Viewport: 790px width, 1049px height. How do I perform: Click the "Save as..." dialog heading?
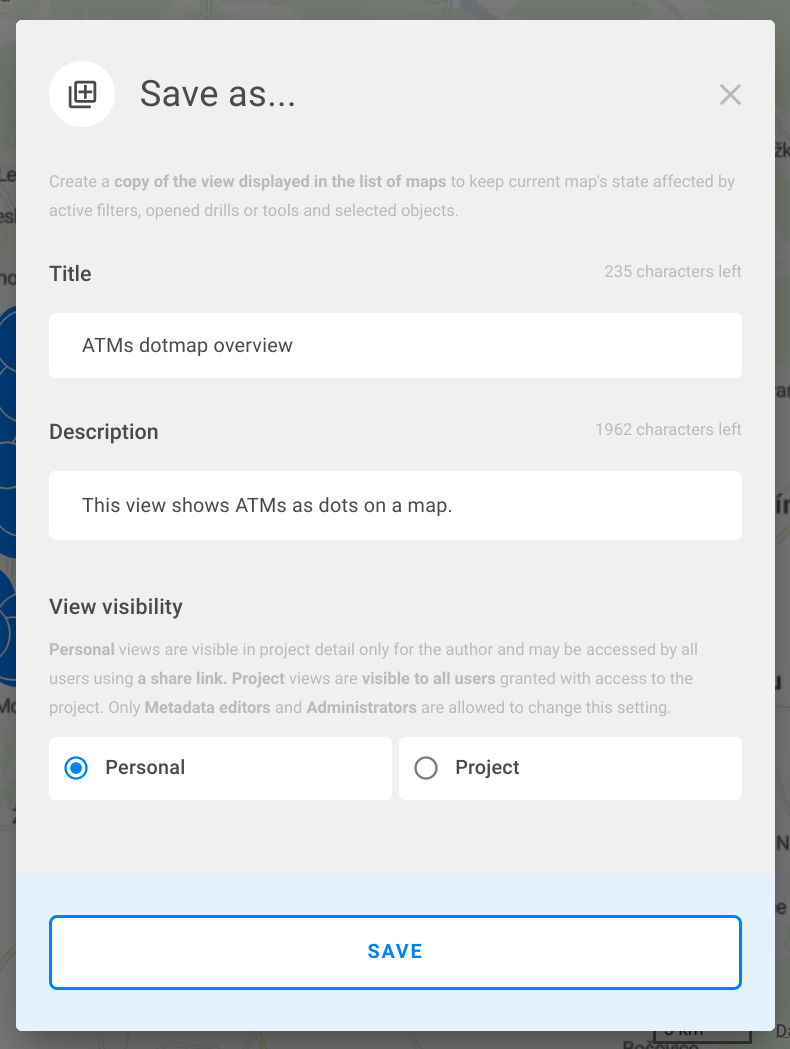click(217, 95)
